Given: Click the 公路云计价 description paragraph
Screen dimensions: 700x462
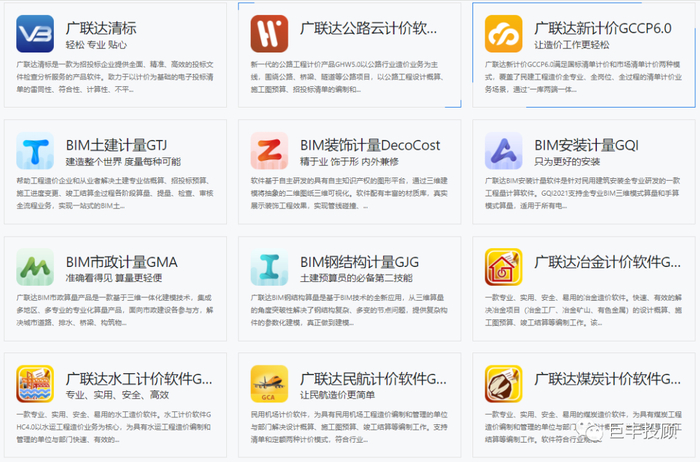Looking at the screenshot, I should point(347,77).
